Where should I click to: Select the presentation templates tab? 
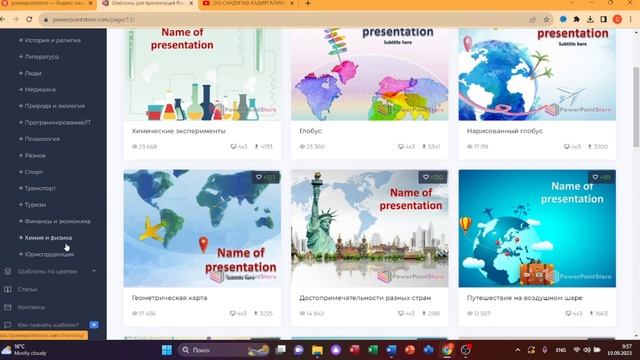[x=147, y=3]
